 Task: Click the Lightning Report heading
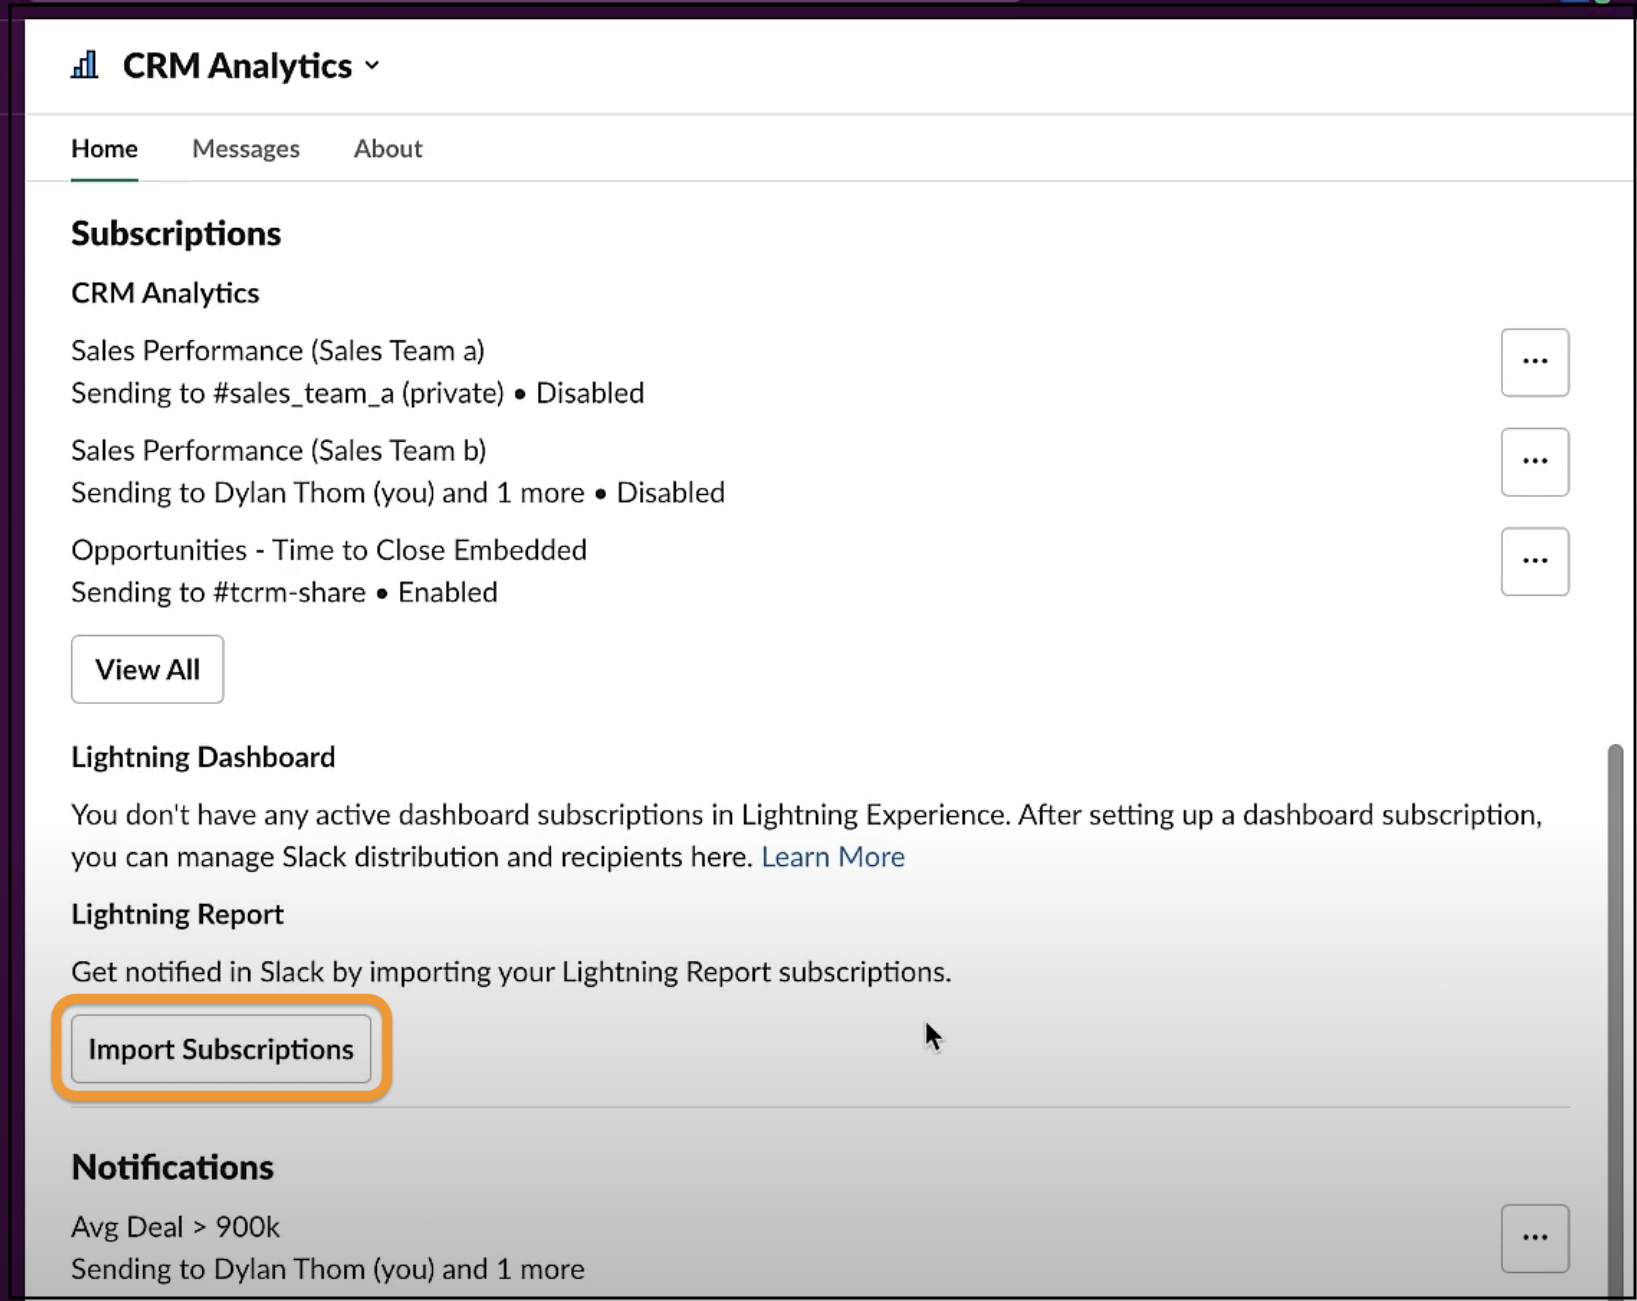(x=176, y=913)
